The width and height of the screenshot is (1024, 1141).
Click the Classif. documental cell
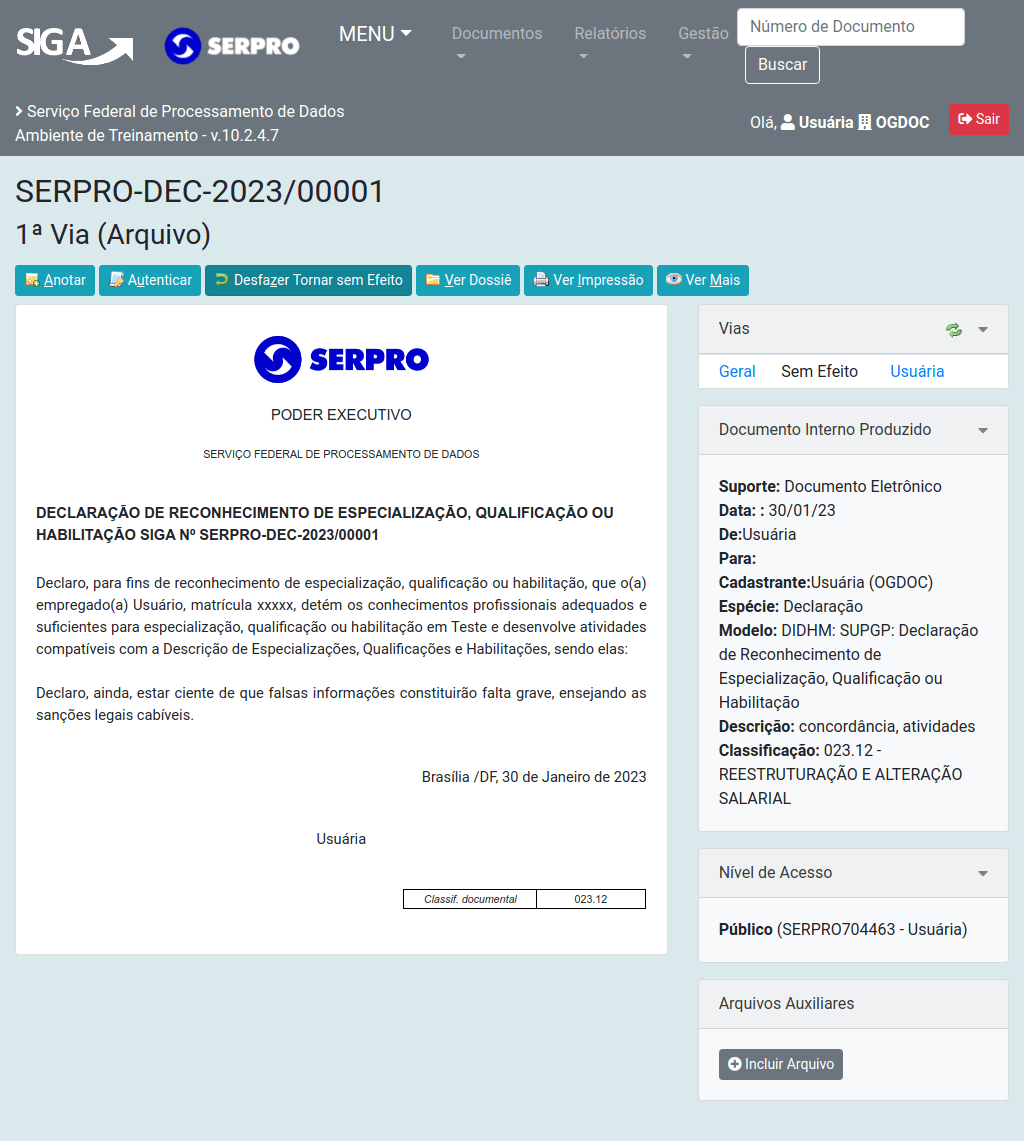pyautogui.click(x=470, y=899)
